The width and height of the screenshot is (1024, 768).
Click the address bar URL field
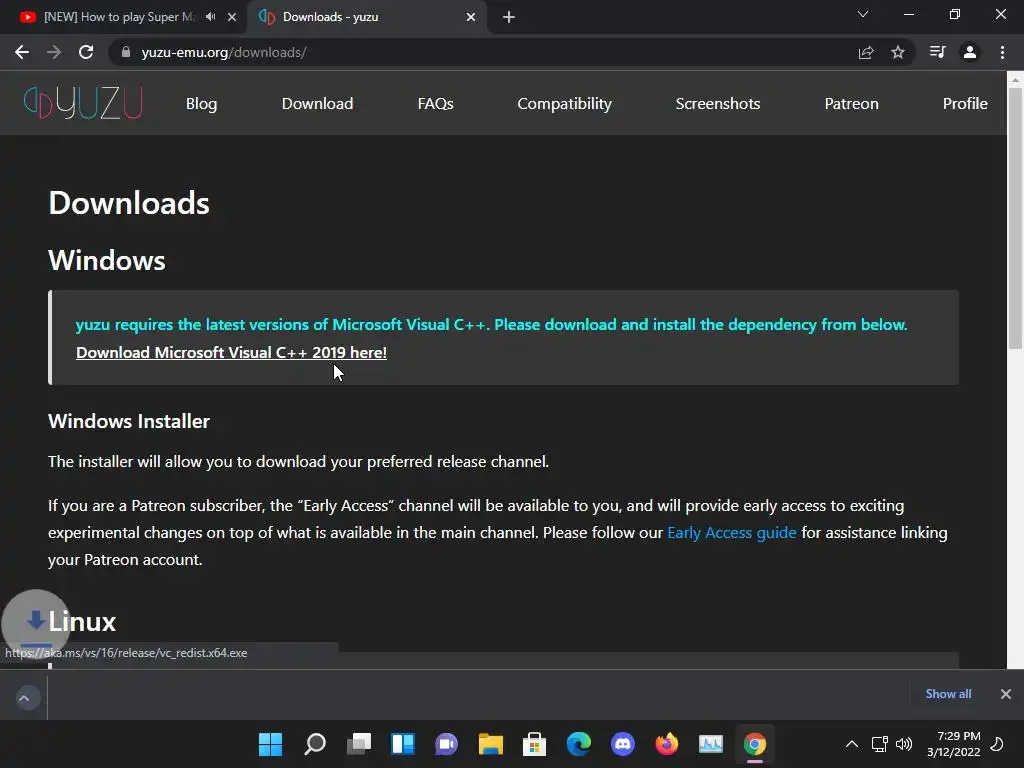pos(483,52)
